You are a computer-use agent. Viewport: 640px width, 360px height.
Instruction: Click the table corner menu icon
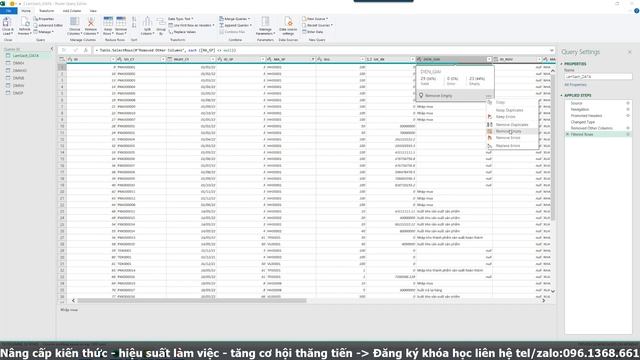62,60
